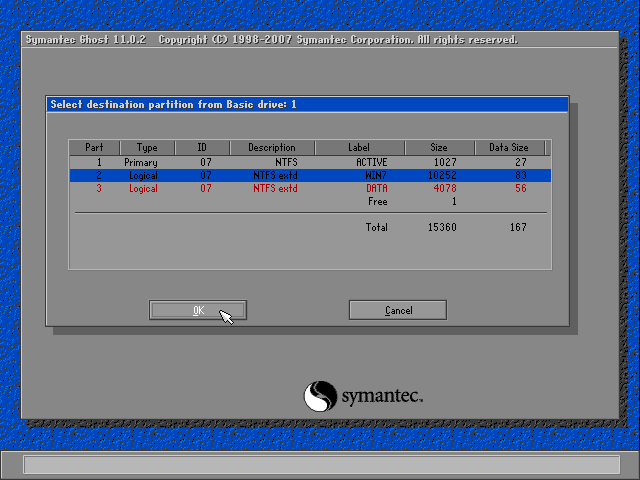Click the OK button
This screenshot has width=640, height=480.
[x=198, y=310]
